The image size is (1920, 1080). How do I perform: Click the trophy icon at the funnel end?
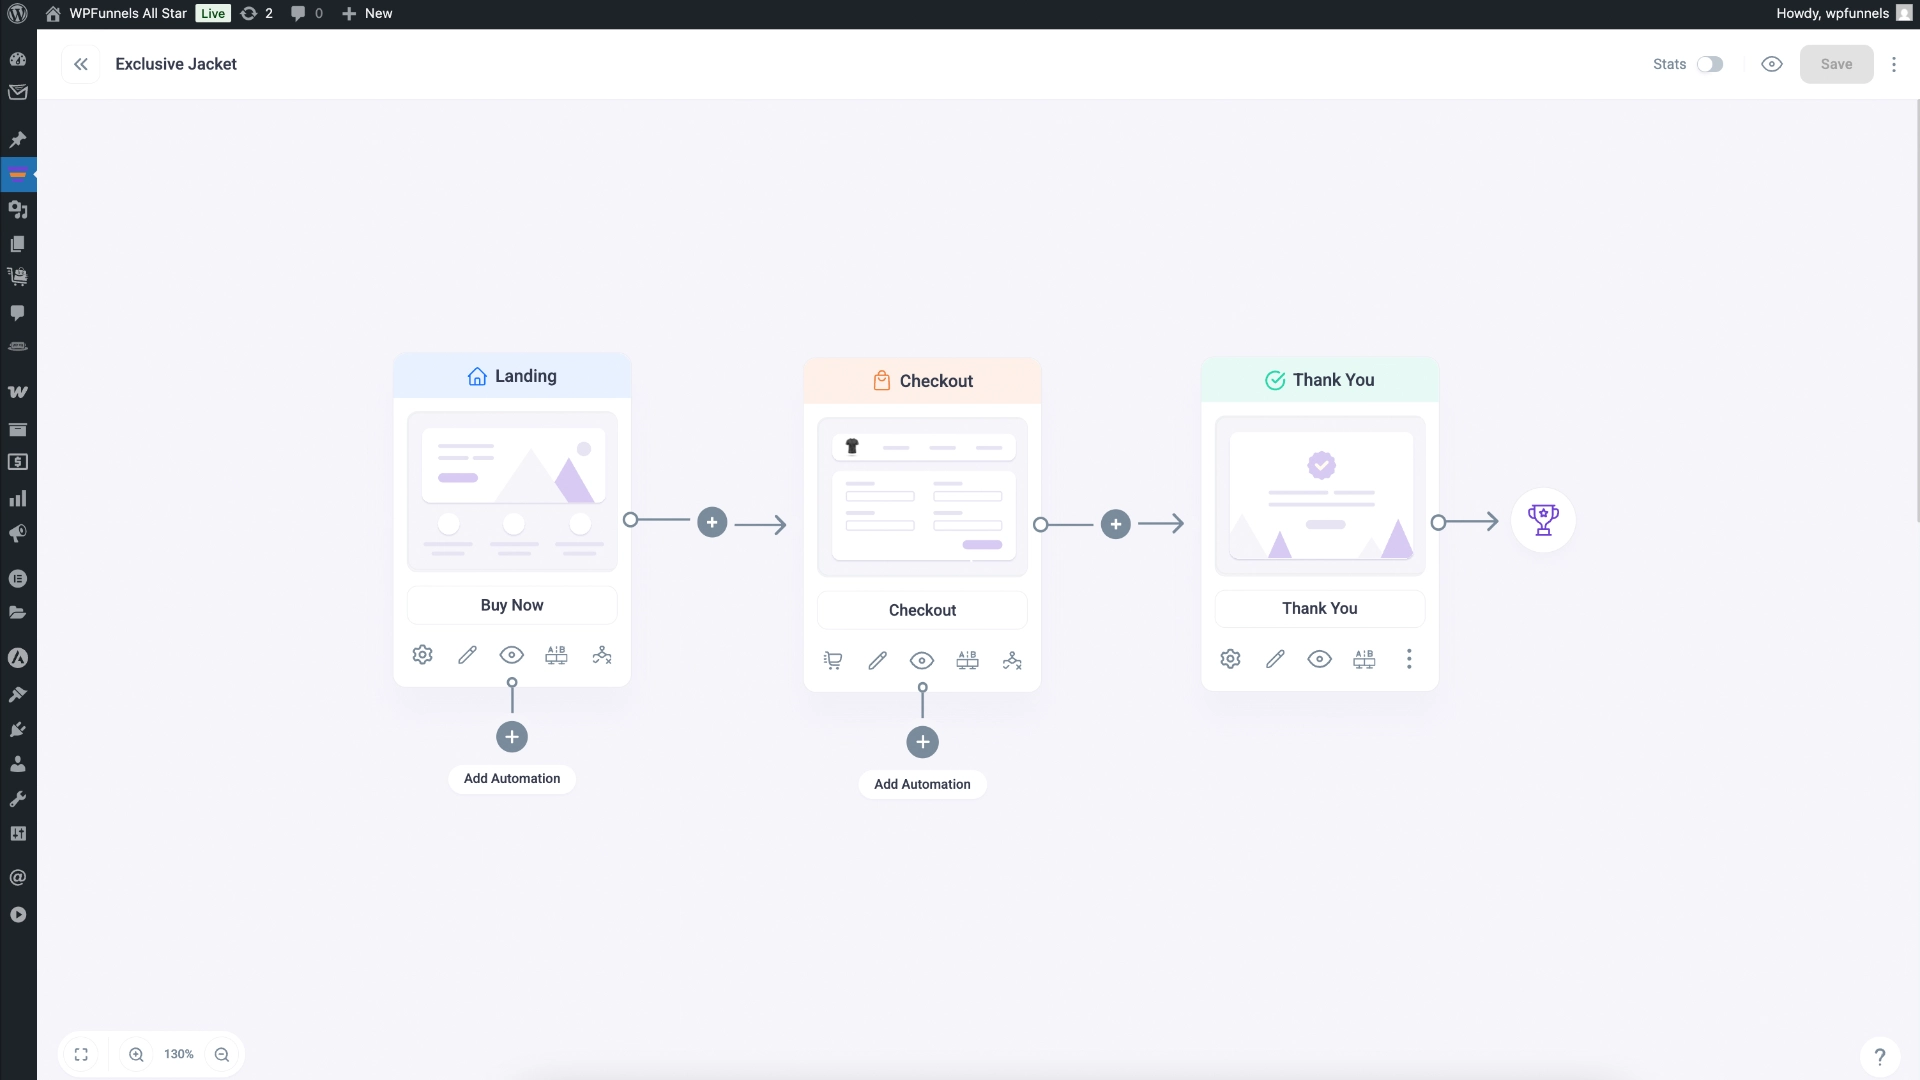pos(1543,520)
